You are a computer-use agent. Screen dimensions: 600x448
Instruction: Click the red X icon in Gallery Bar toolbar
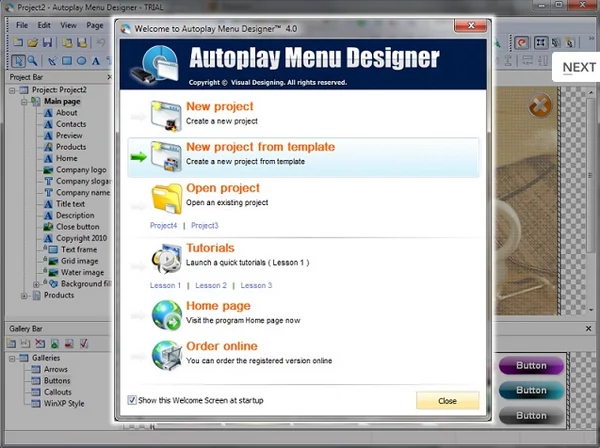pos(40,344)
